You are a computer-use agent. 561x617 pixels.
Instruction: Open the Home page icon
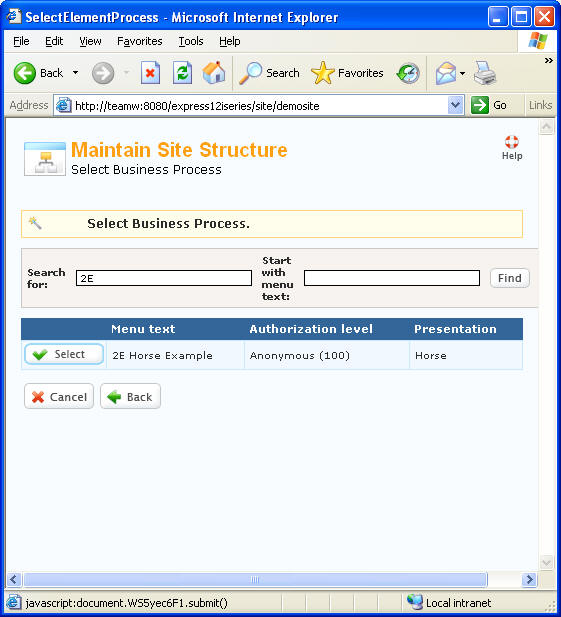click(214, 73)
